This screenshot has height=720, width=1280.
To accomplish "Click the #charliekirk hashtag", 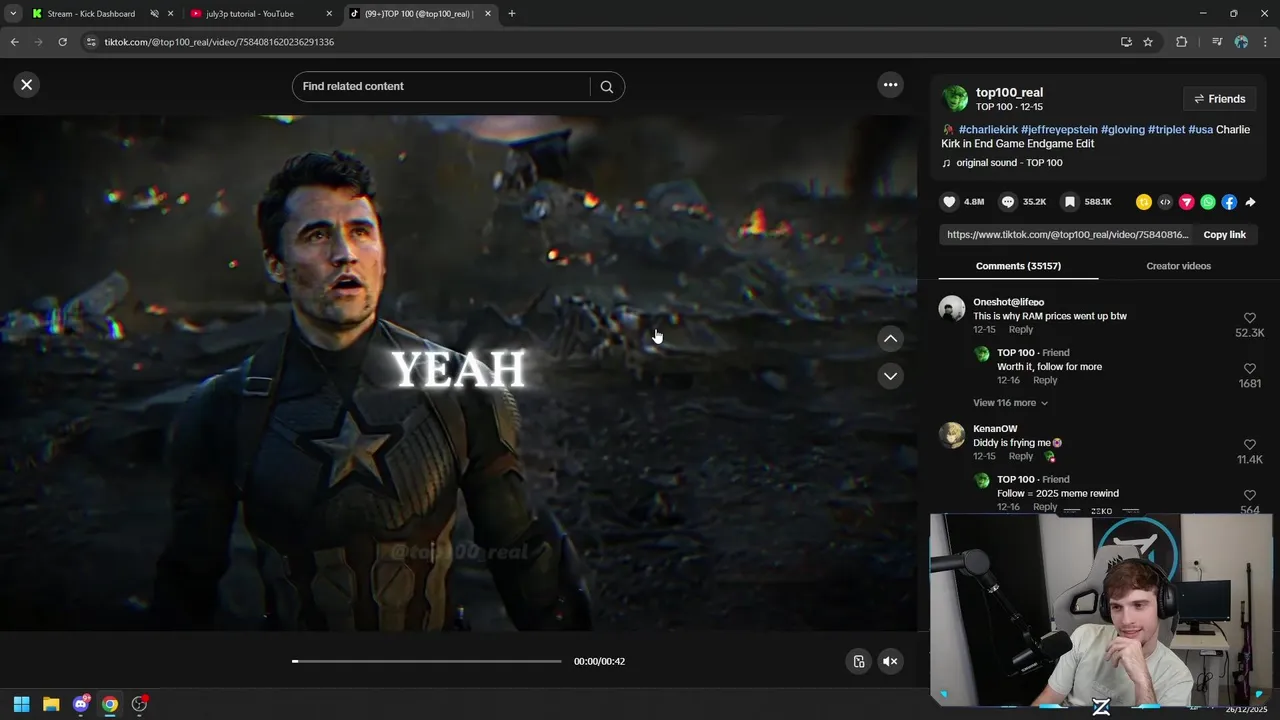I will tap(988, 130).
